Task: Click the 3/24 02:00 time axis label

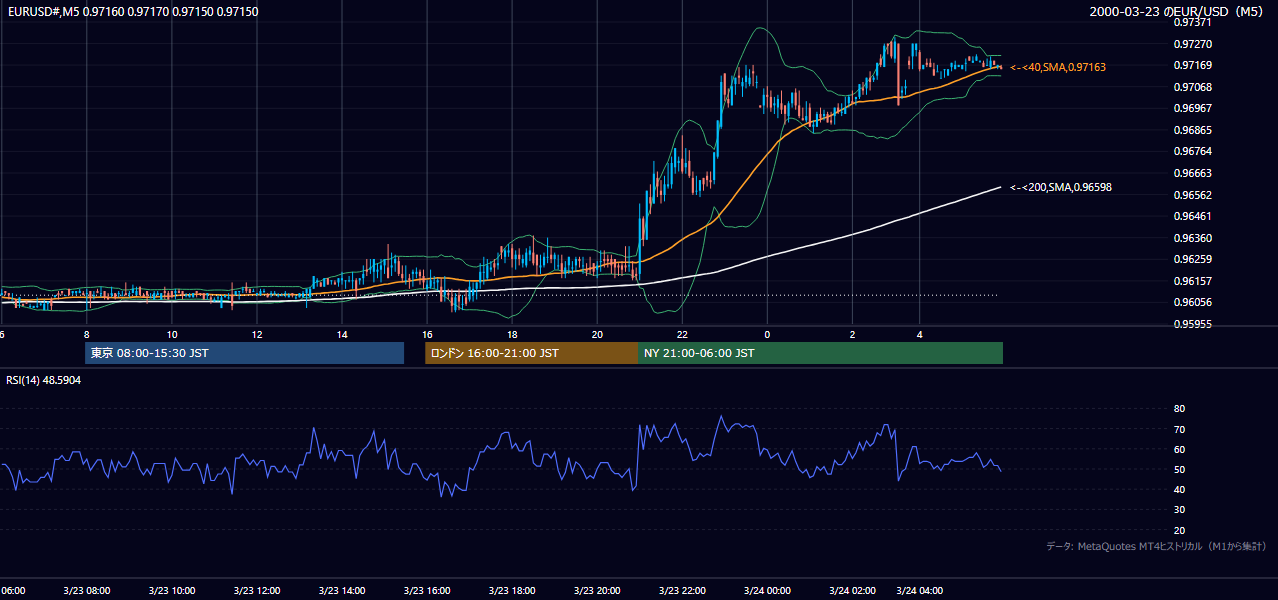Action: [x=852, y=590]
